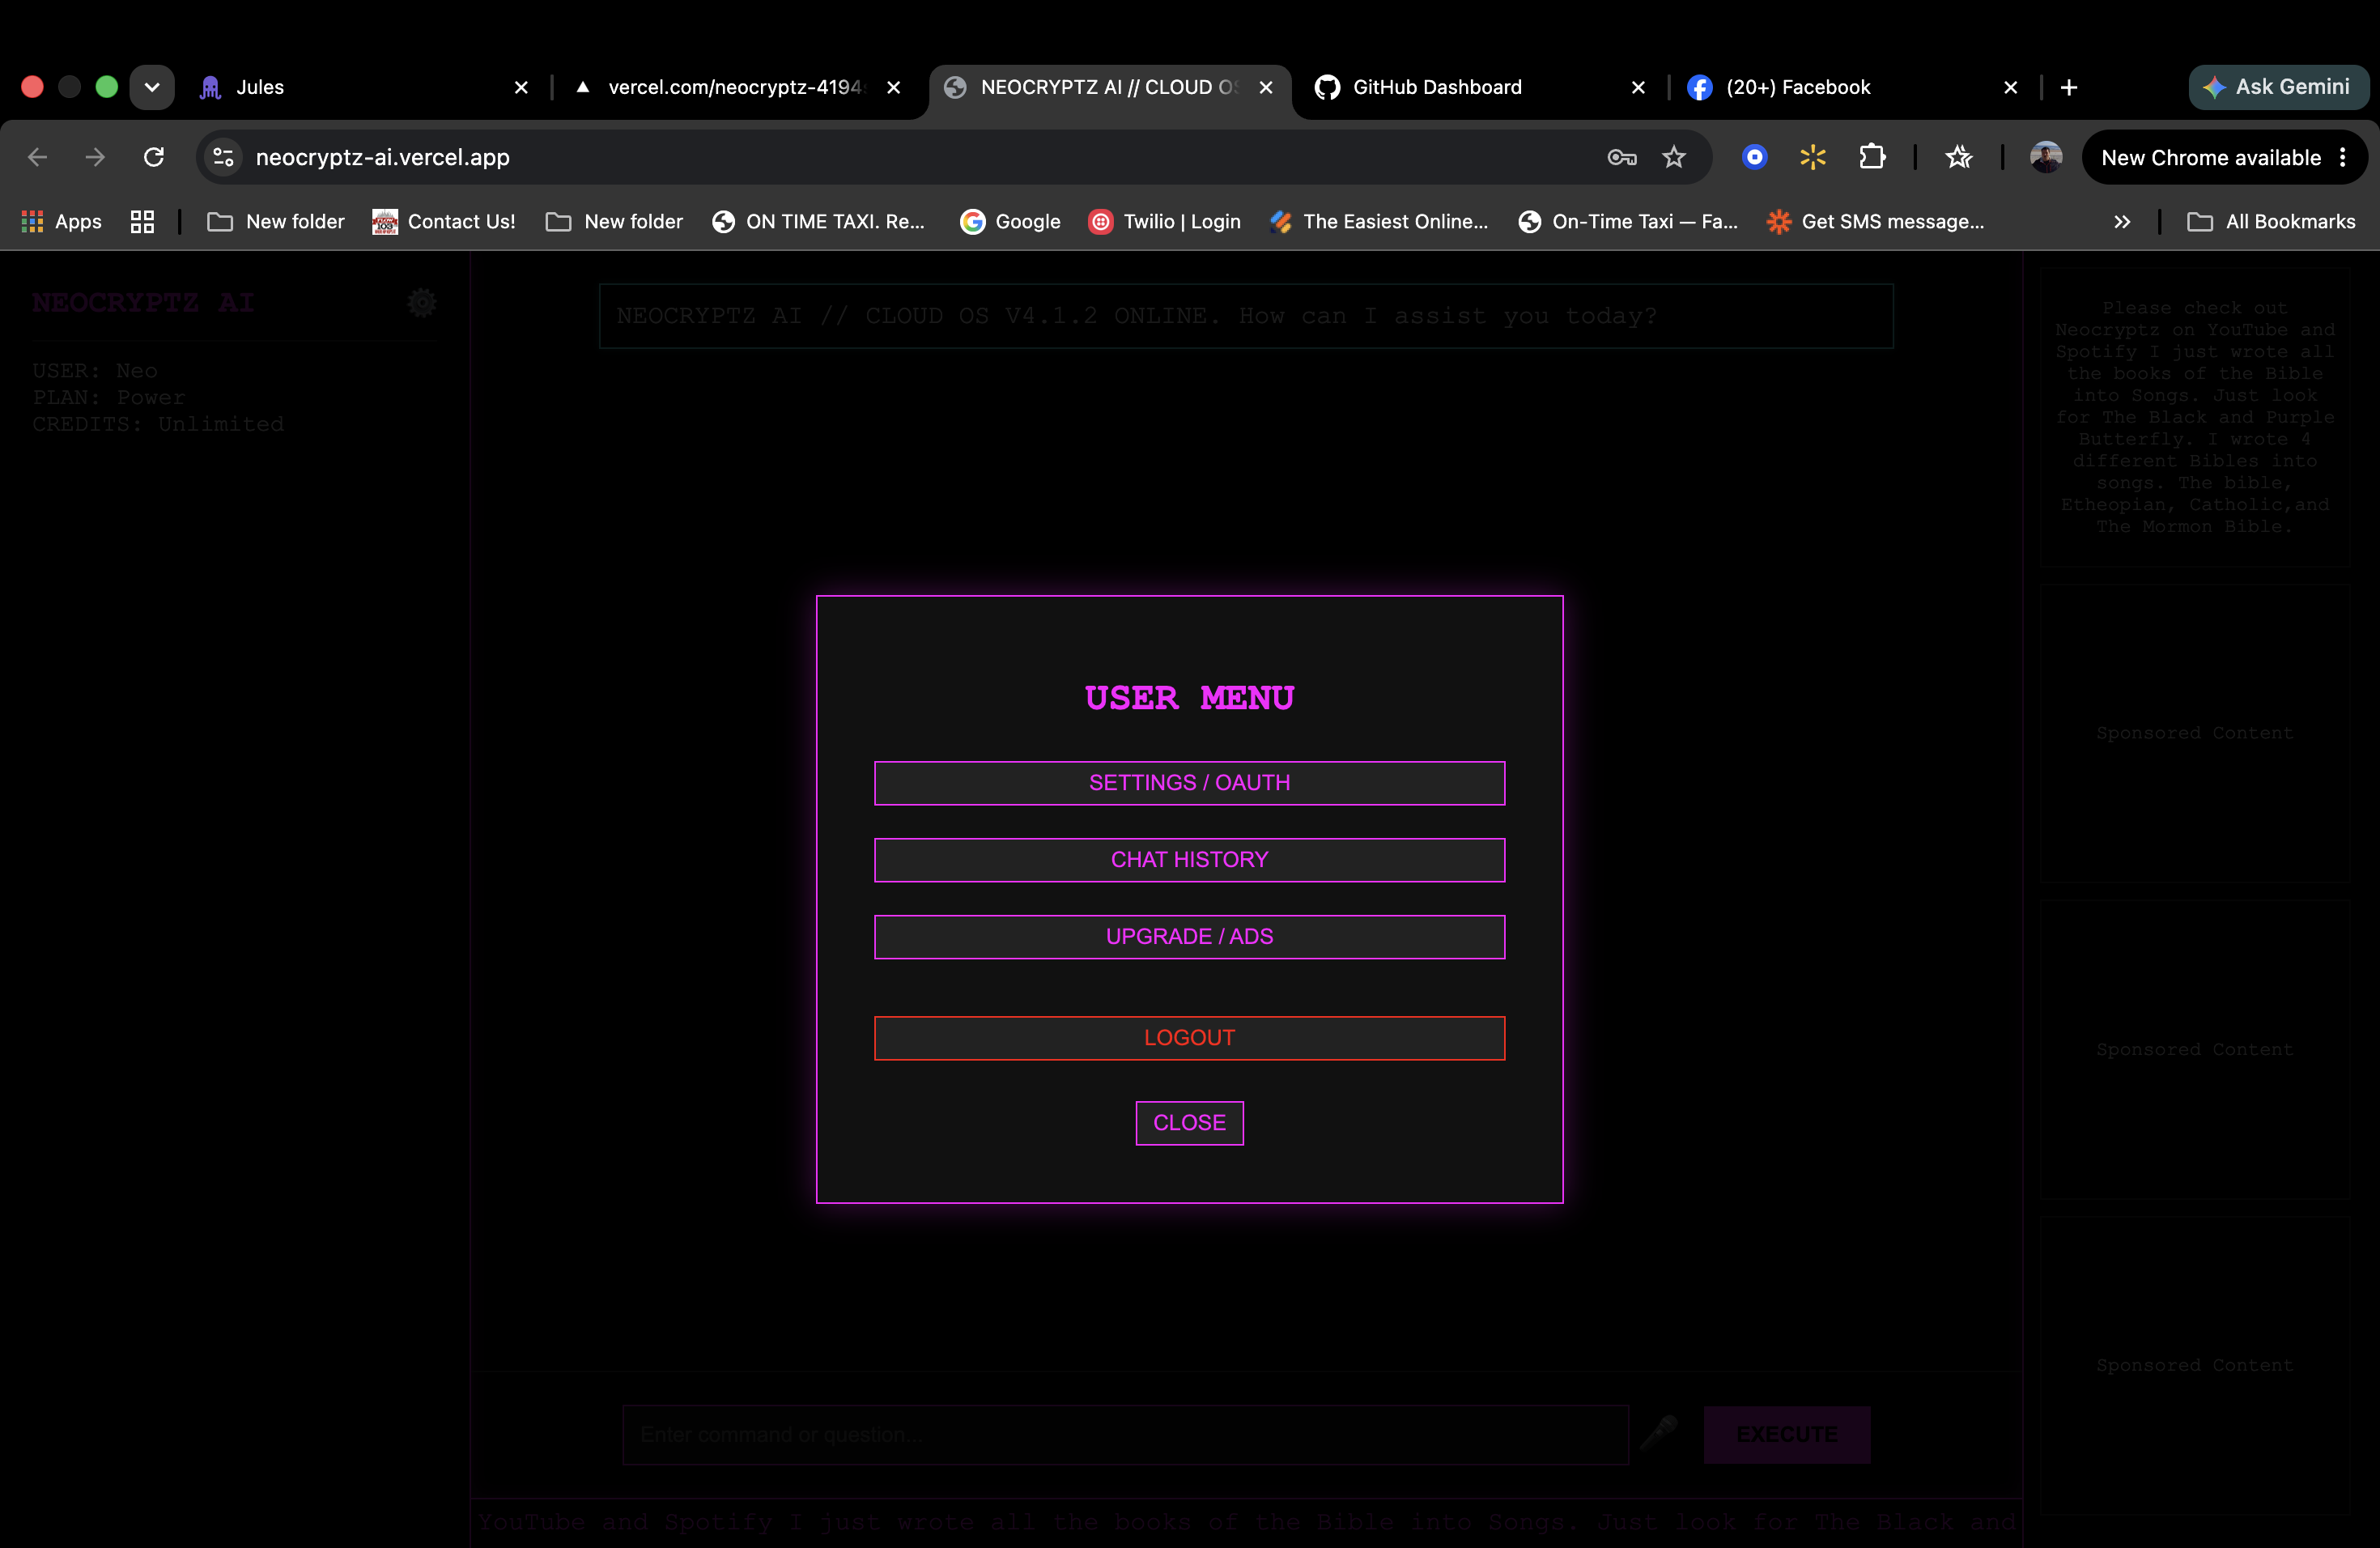Open the Extensions puzzle icon
This screenshot has width=2380, height=1548.
1872,157
